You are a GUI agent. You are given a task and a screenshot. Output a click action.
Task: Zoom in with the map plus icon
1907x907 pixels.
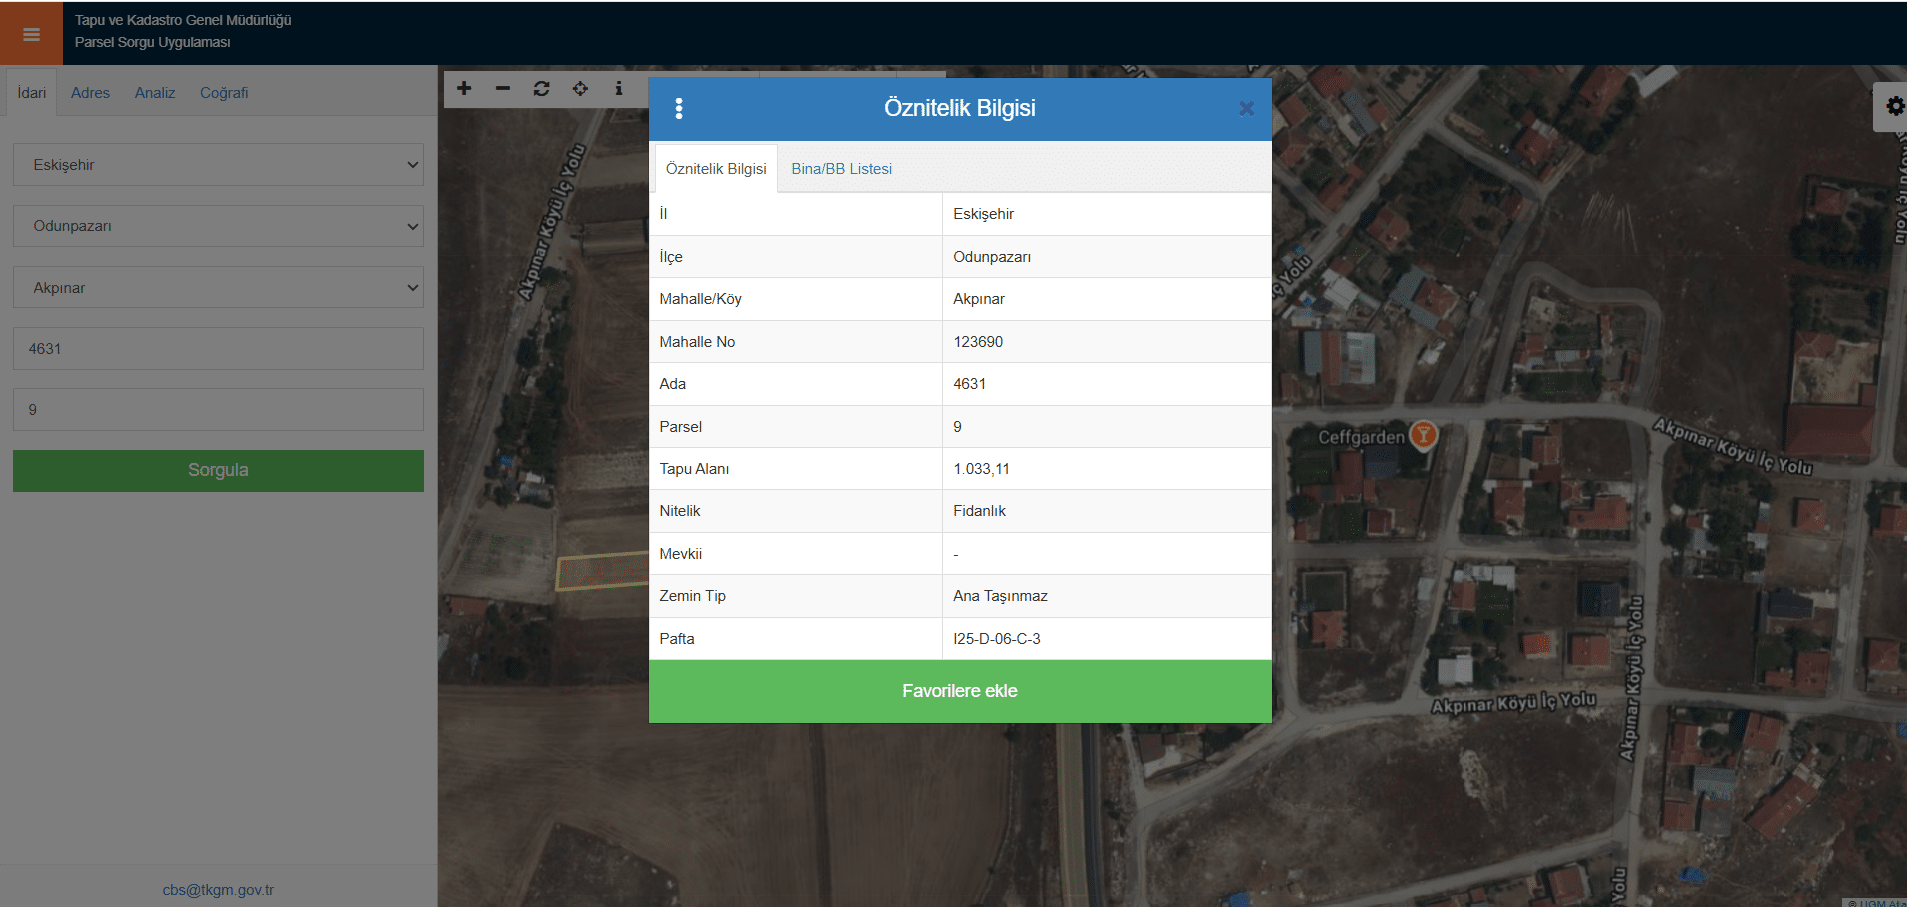464,88
